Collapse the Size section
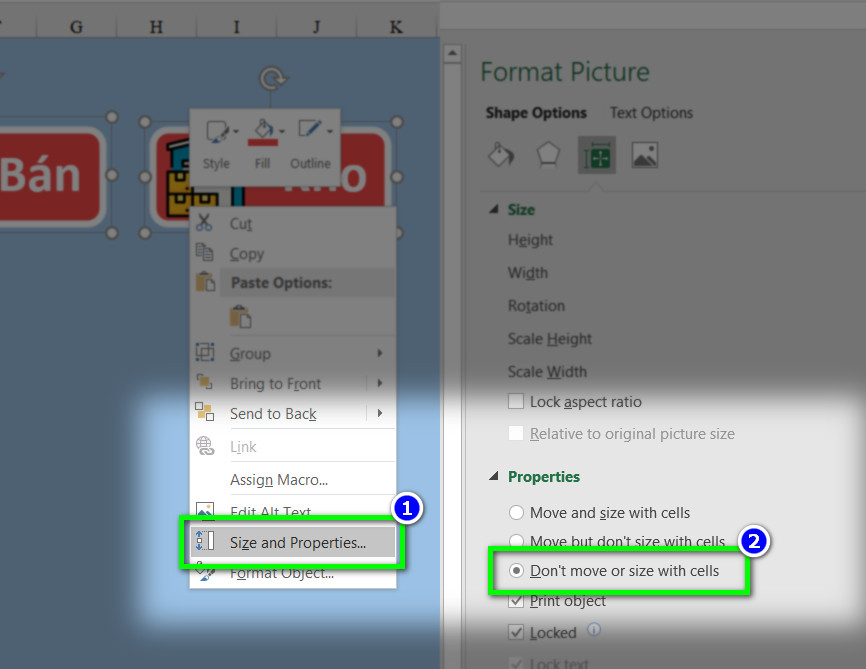 494,209
